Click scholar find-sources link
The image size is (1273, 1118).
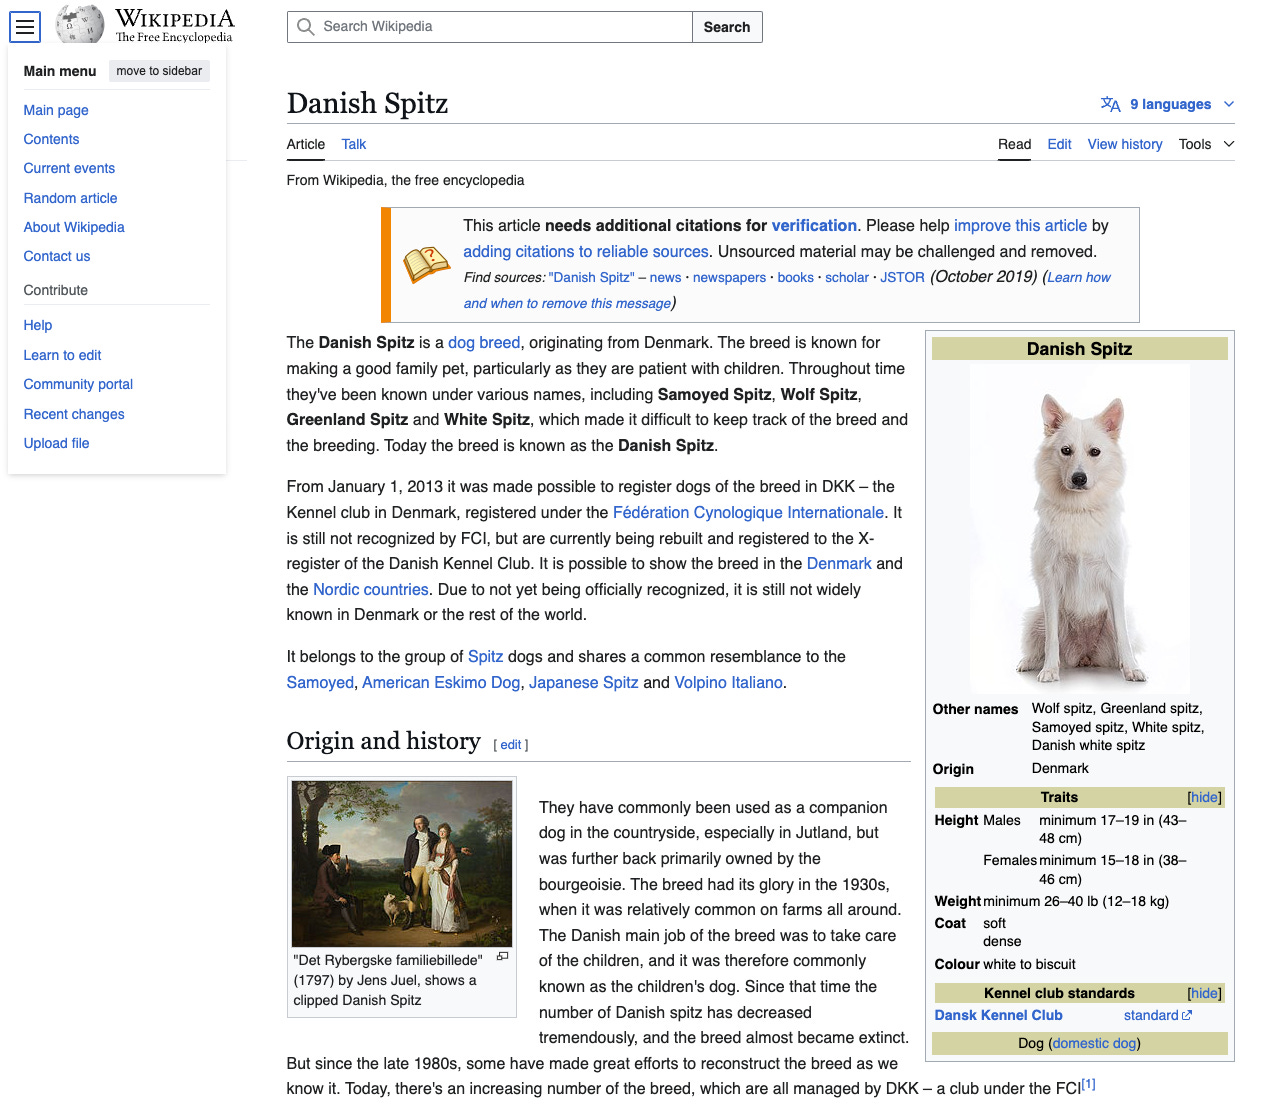click(847, 278)
